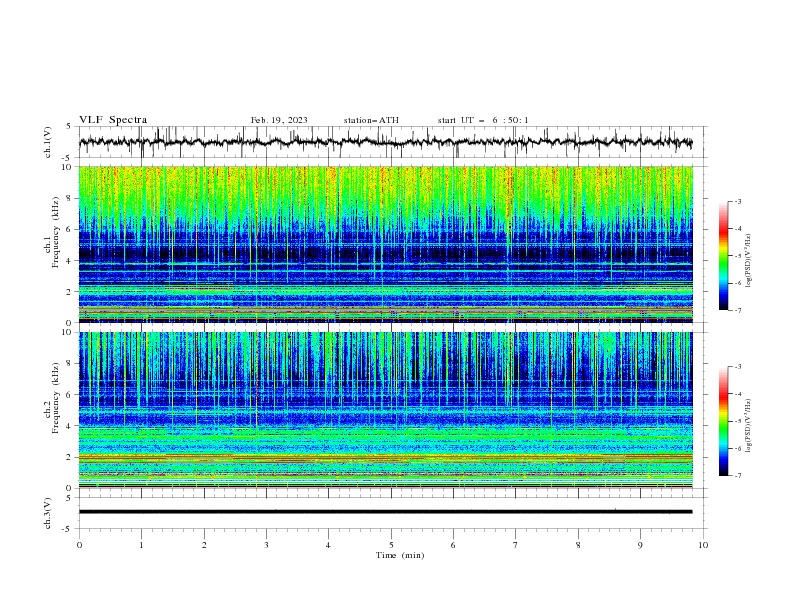Click the time axis tick label '5'
792x612 pixels.
[x=391, y=545]
